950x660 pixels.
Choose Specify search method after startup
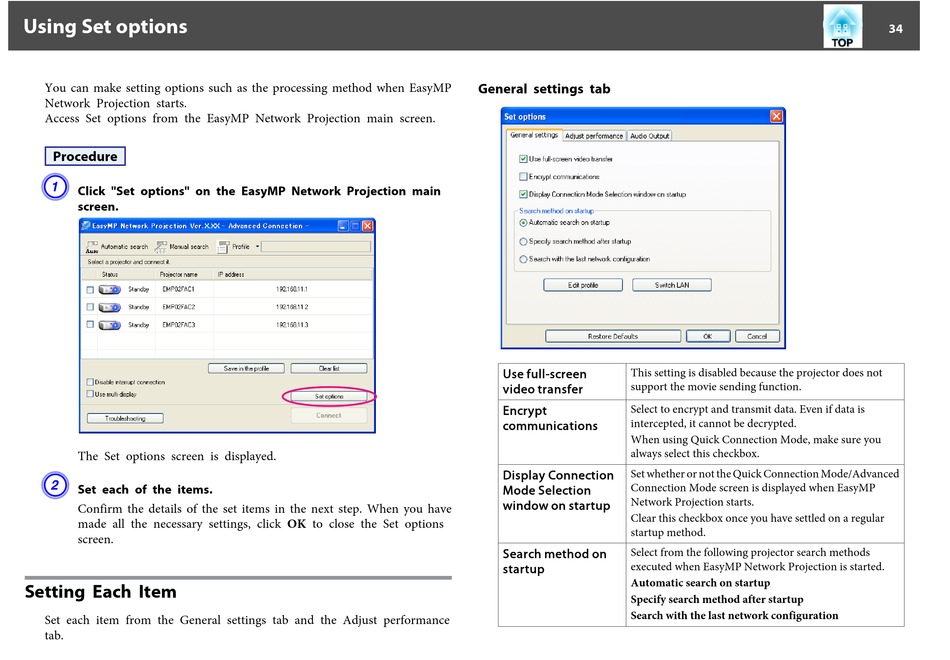click(523, 241)
